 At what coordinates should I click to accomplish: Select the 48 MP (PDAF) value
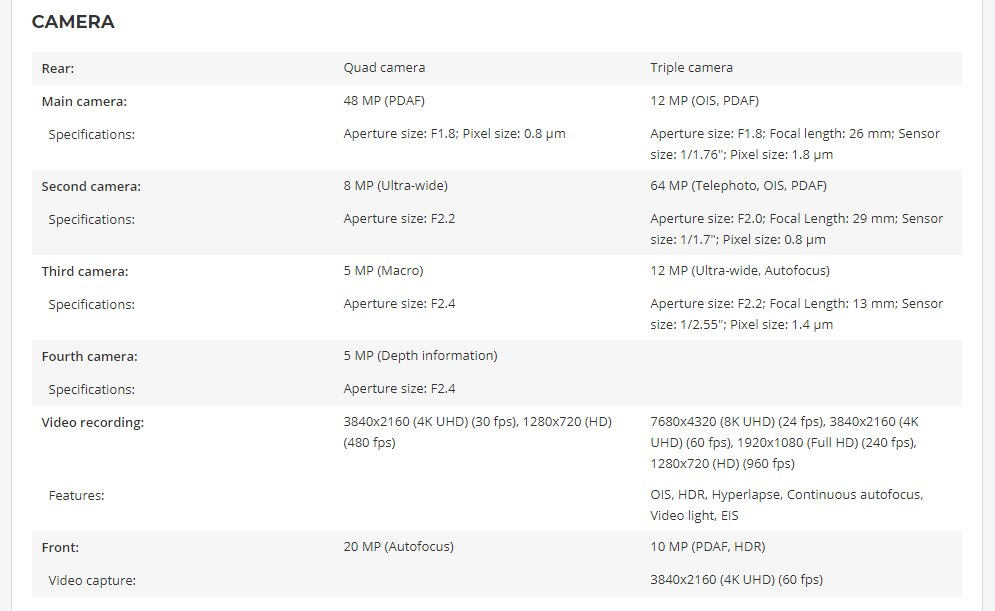point(384,101)
